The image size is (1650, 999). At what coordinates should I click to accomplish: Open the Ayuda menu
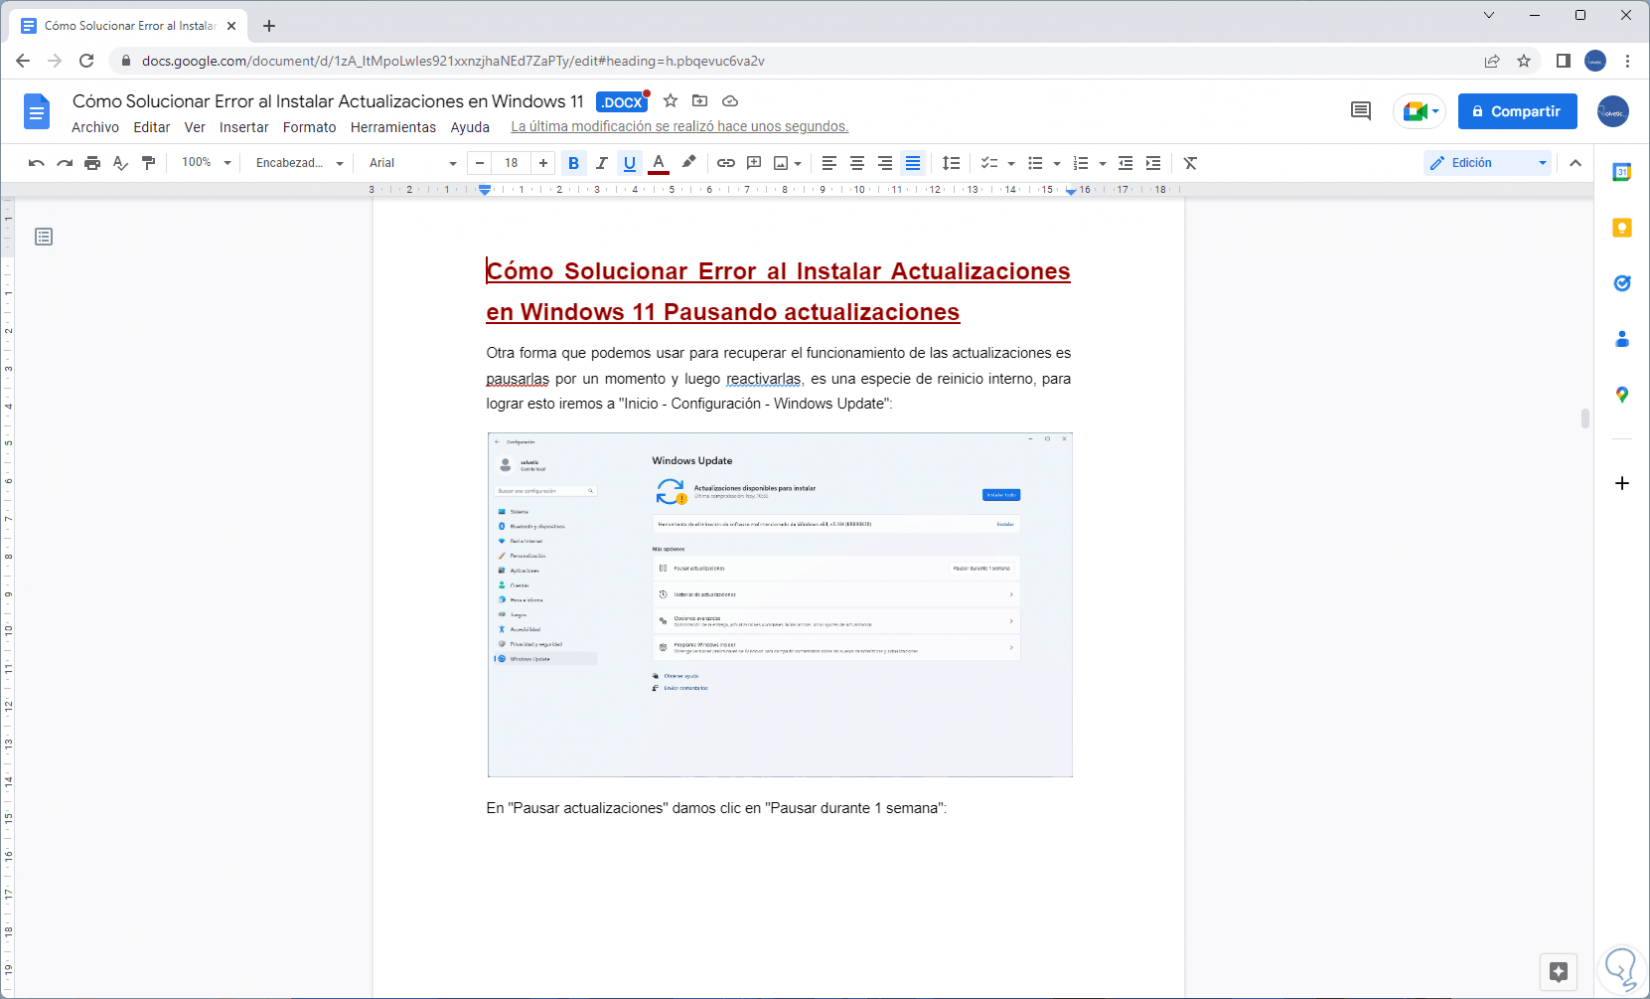coord(470,127)
